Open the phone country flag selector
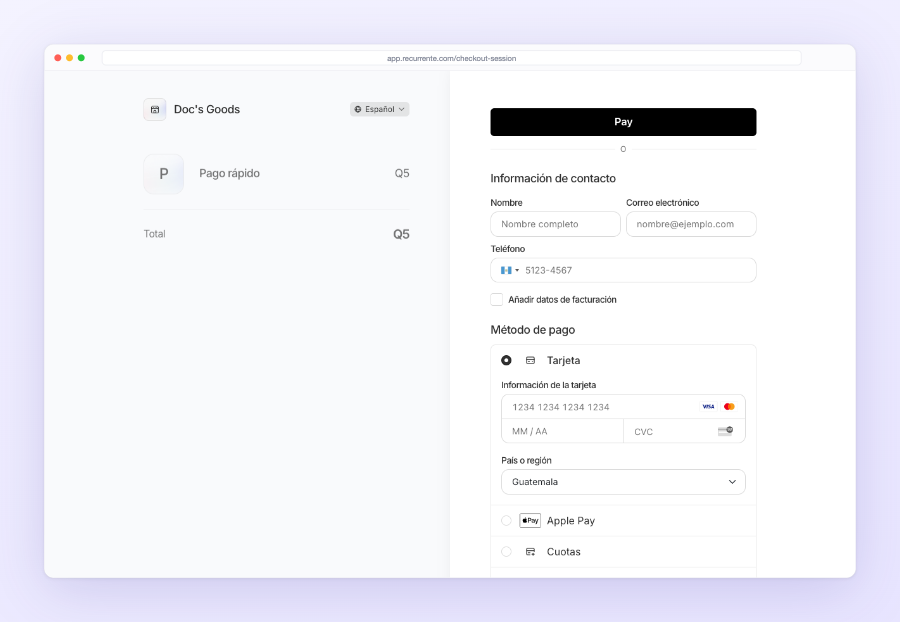This screenshot has height=622, width=900. click(510, 270)
